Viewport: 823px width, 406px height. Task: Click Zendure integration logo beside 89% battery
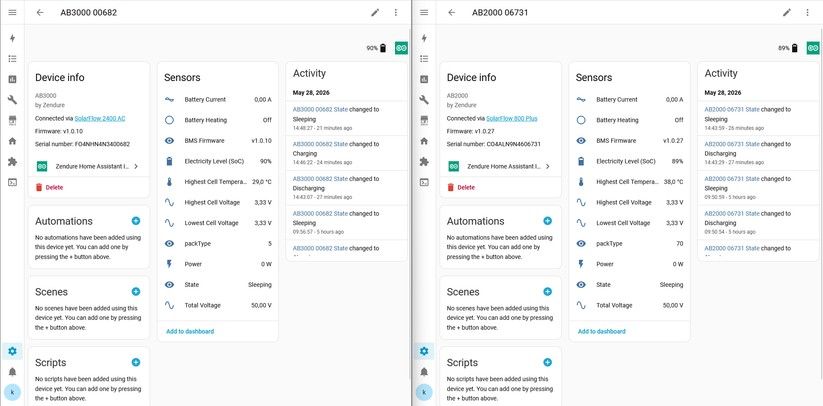point(813,48)
